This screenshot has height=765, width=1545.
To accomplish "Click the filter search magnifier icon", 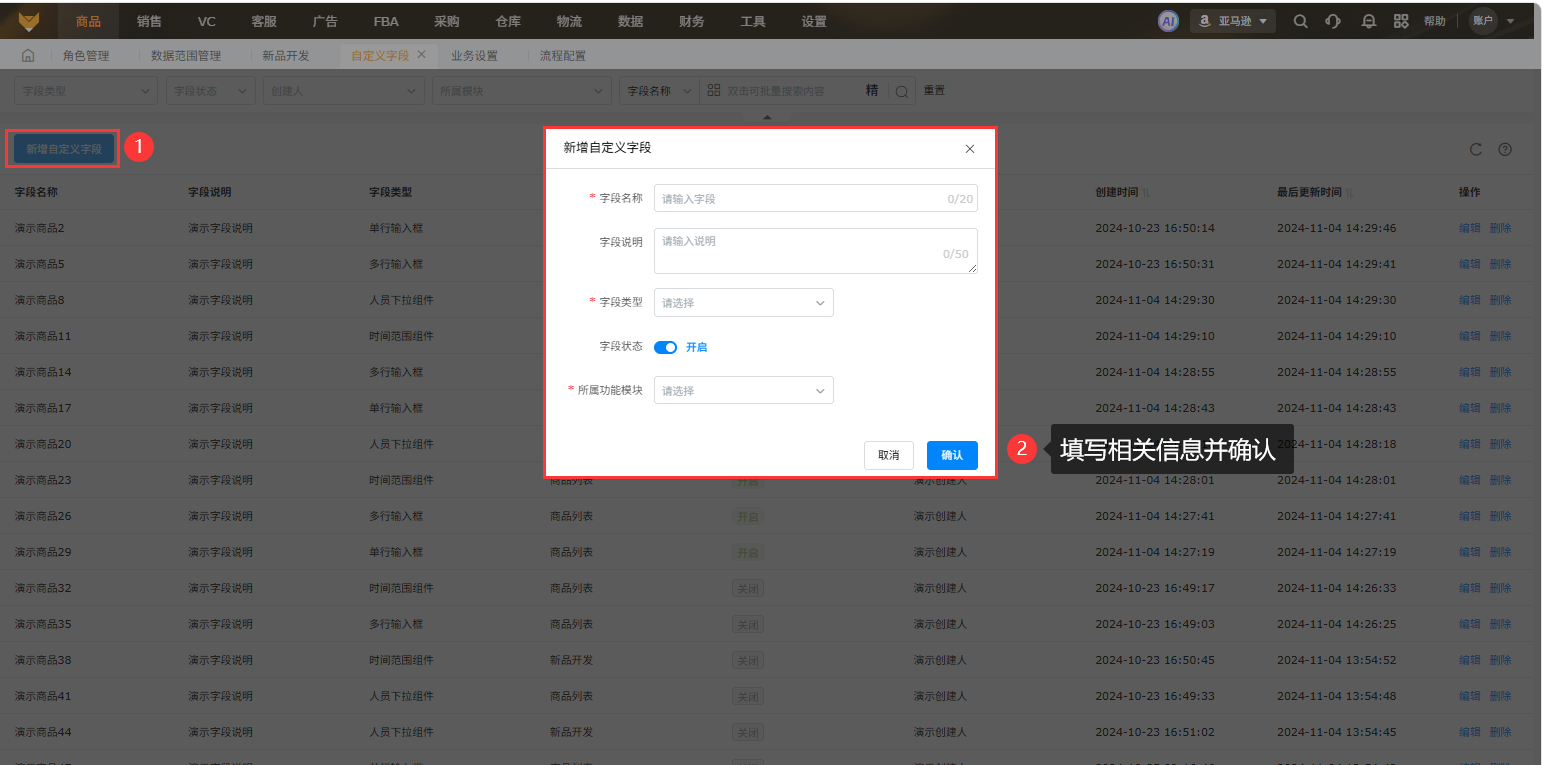I will click(901, 91).
